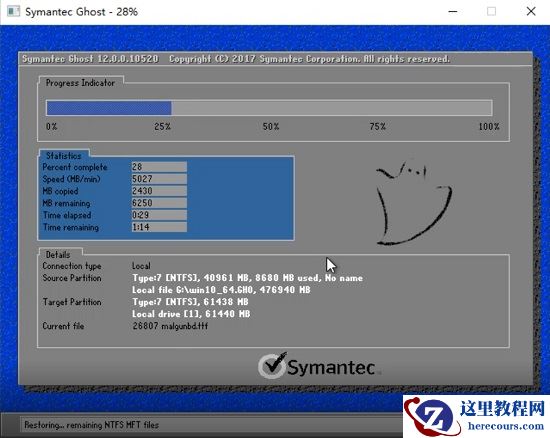Click the ghost mascot drawing
Screen dimensions: 550x438
pos(414,203)
